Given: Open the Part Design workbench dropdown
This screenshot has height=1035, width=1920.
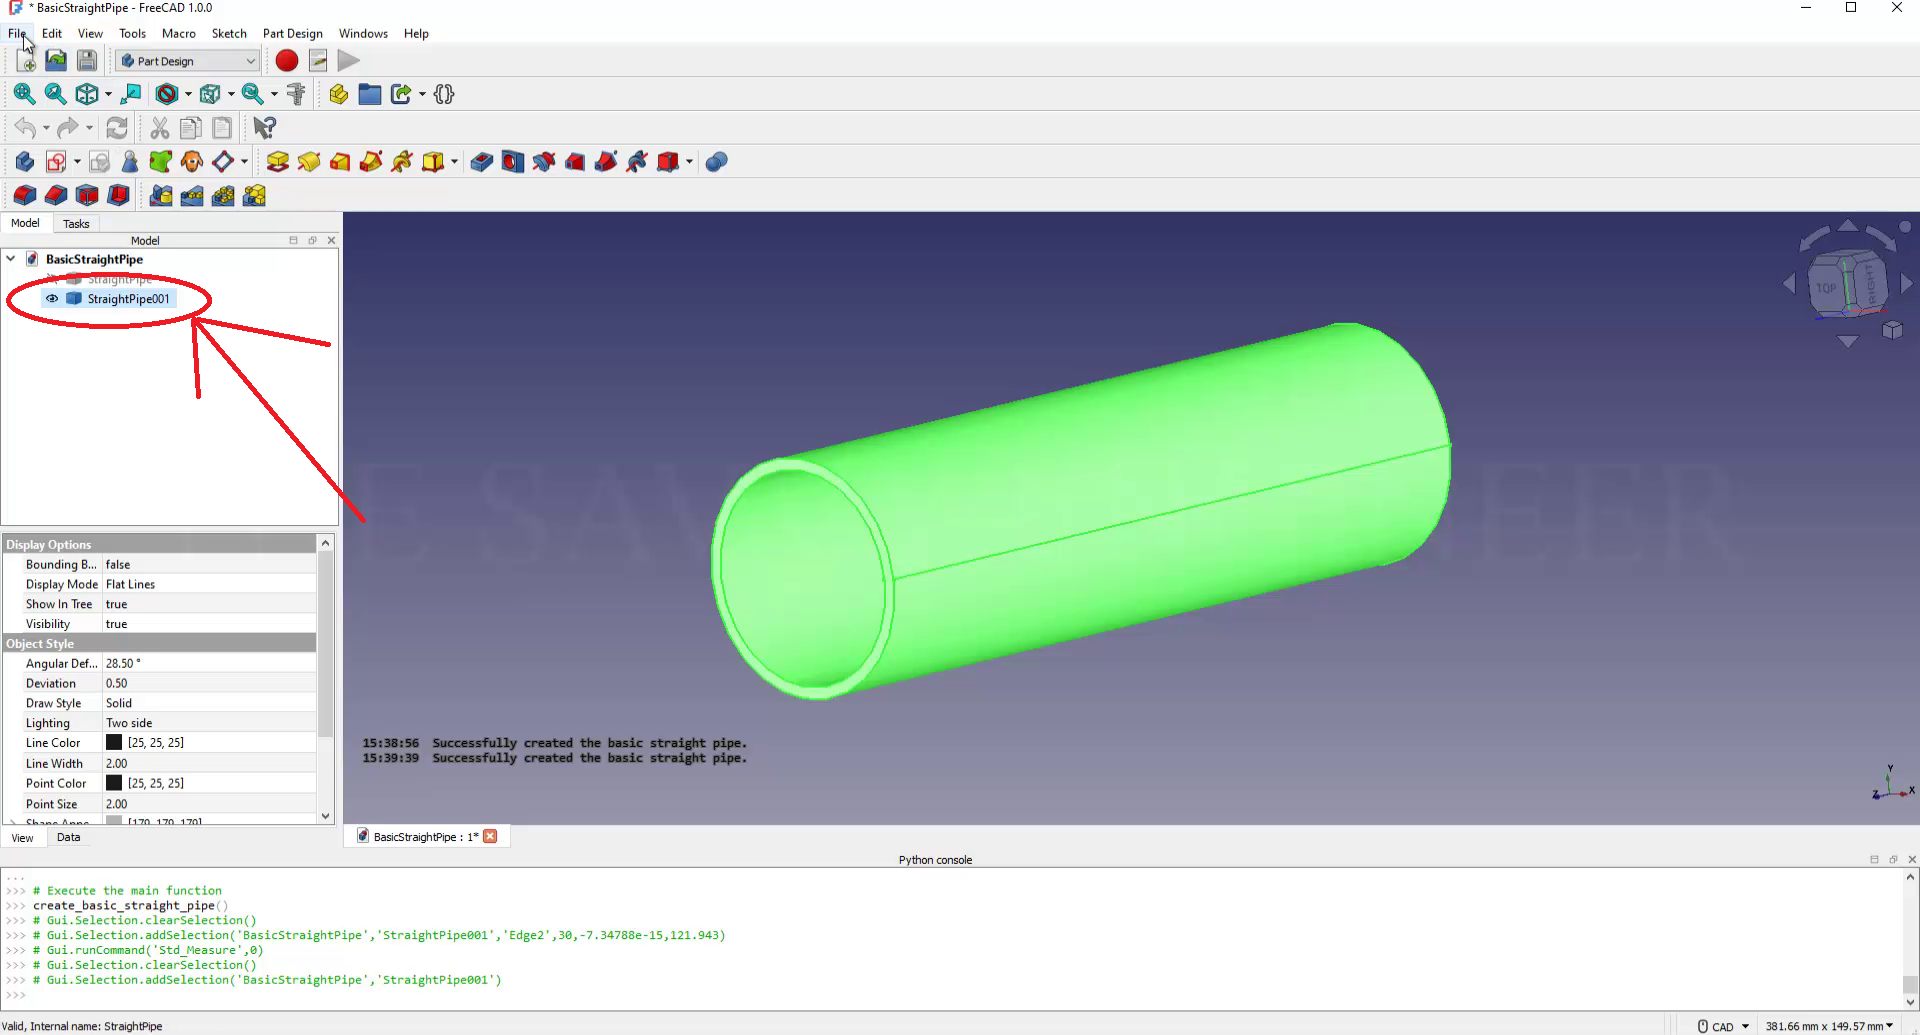Looking at the screenshot, I should tap(188, 61).
